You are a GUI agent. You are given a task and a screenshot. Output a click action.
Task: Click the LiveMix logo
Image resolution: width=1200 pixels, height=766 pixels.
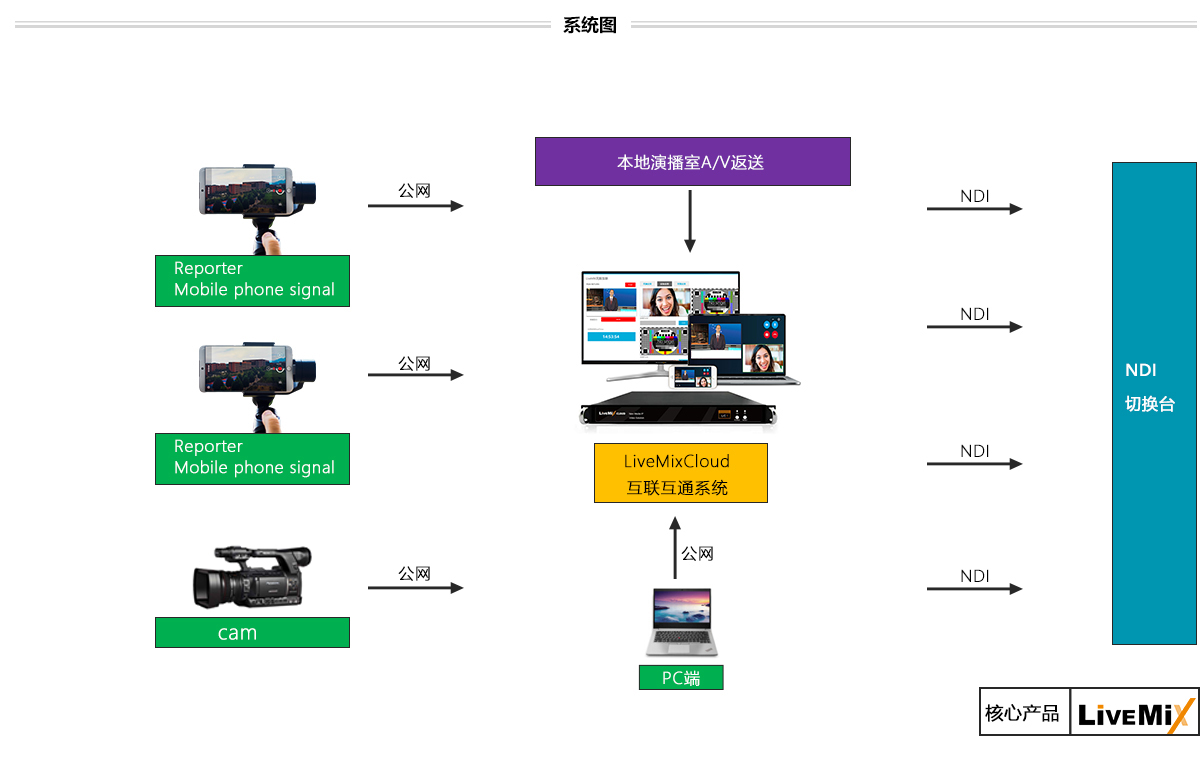(1134, 712)
